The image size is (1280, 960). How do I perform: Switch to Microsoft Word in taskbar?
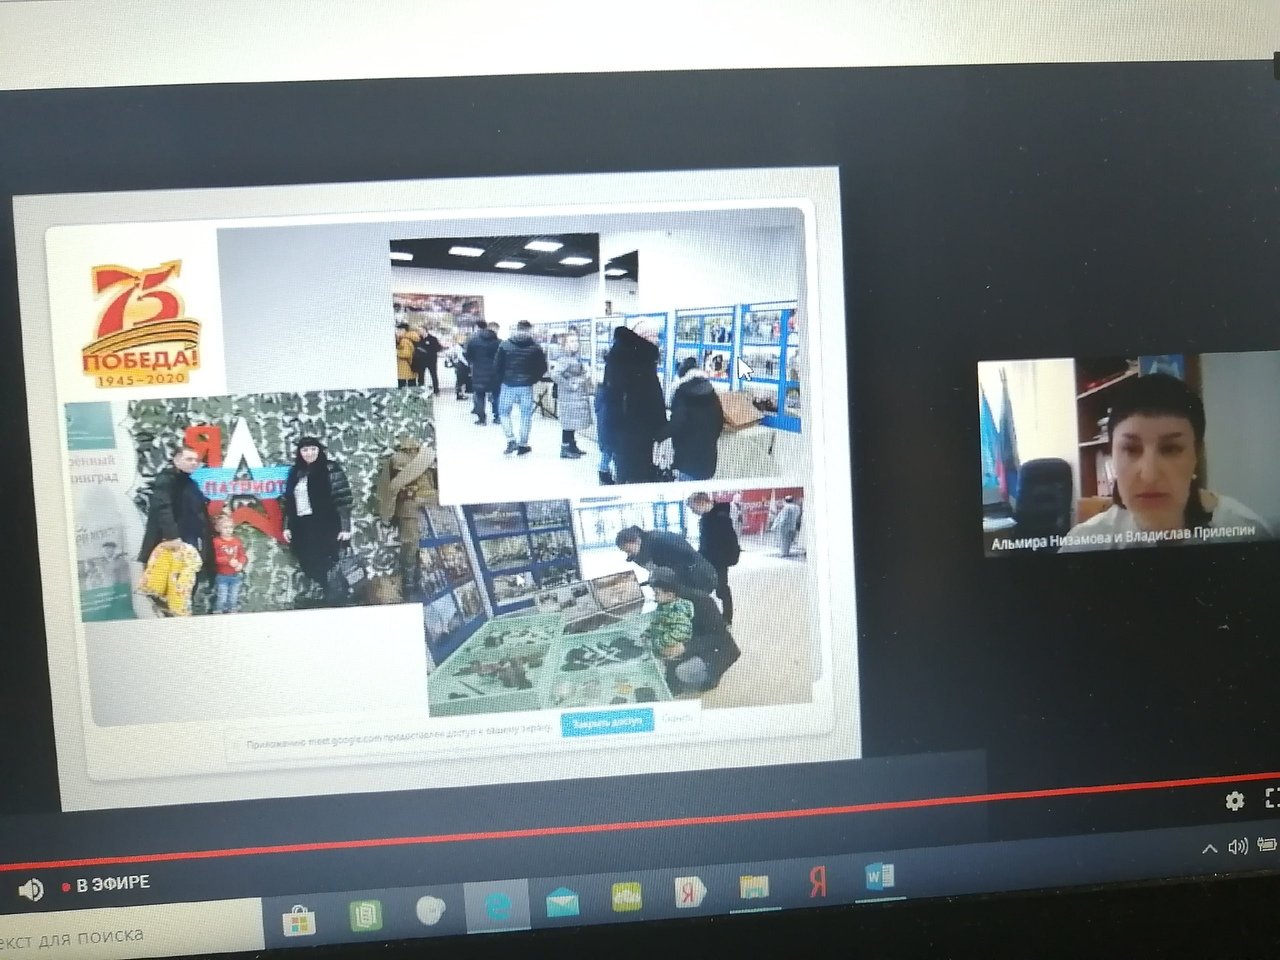pos(879,878)
